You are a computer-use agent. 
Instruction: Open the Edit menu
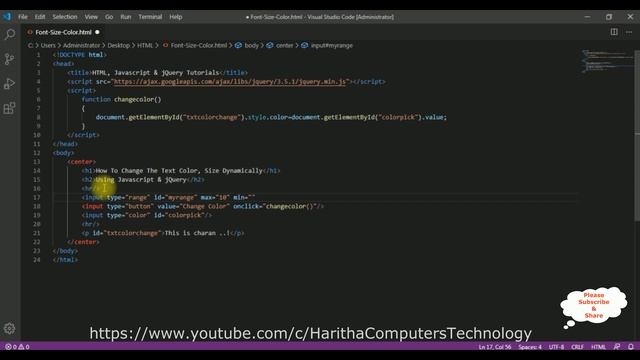pos(40,17)
